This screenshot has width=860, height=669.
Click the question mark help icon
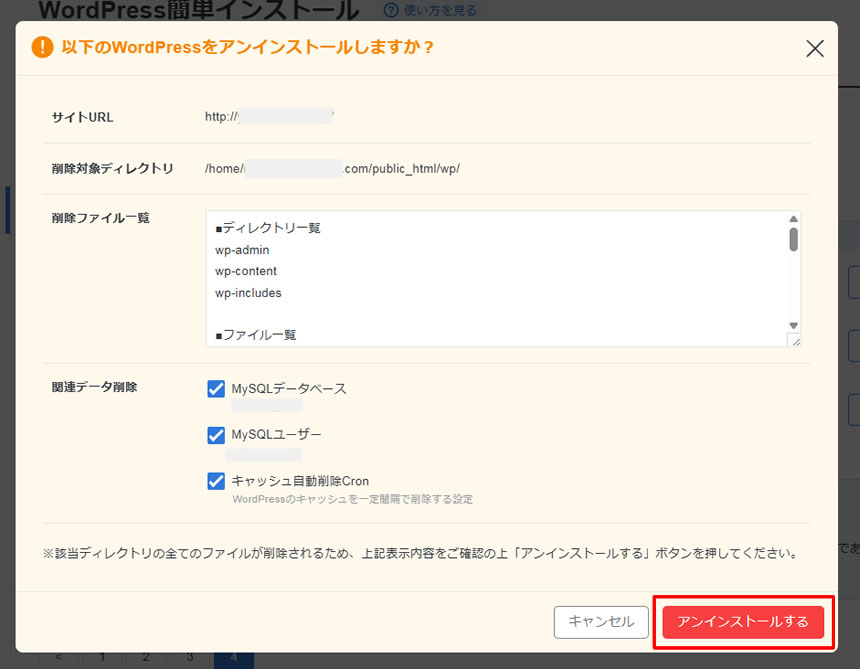tap(390, 10)
